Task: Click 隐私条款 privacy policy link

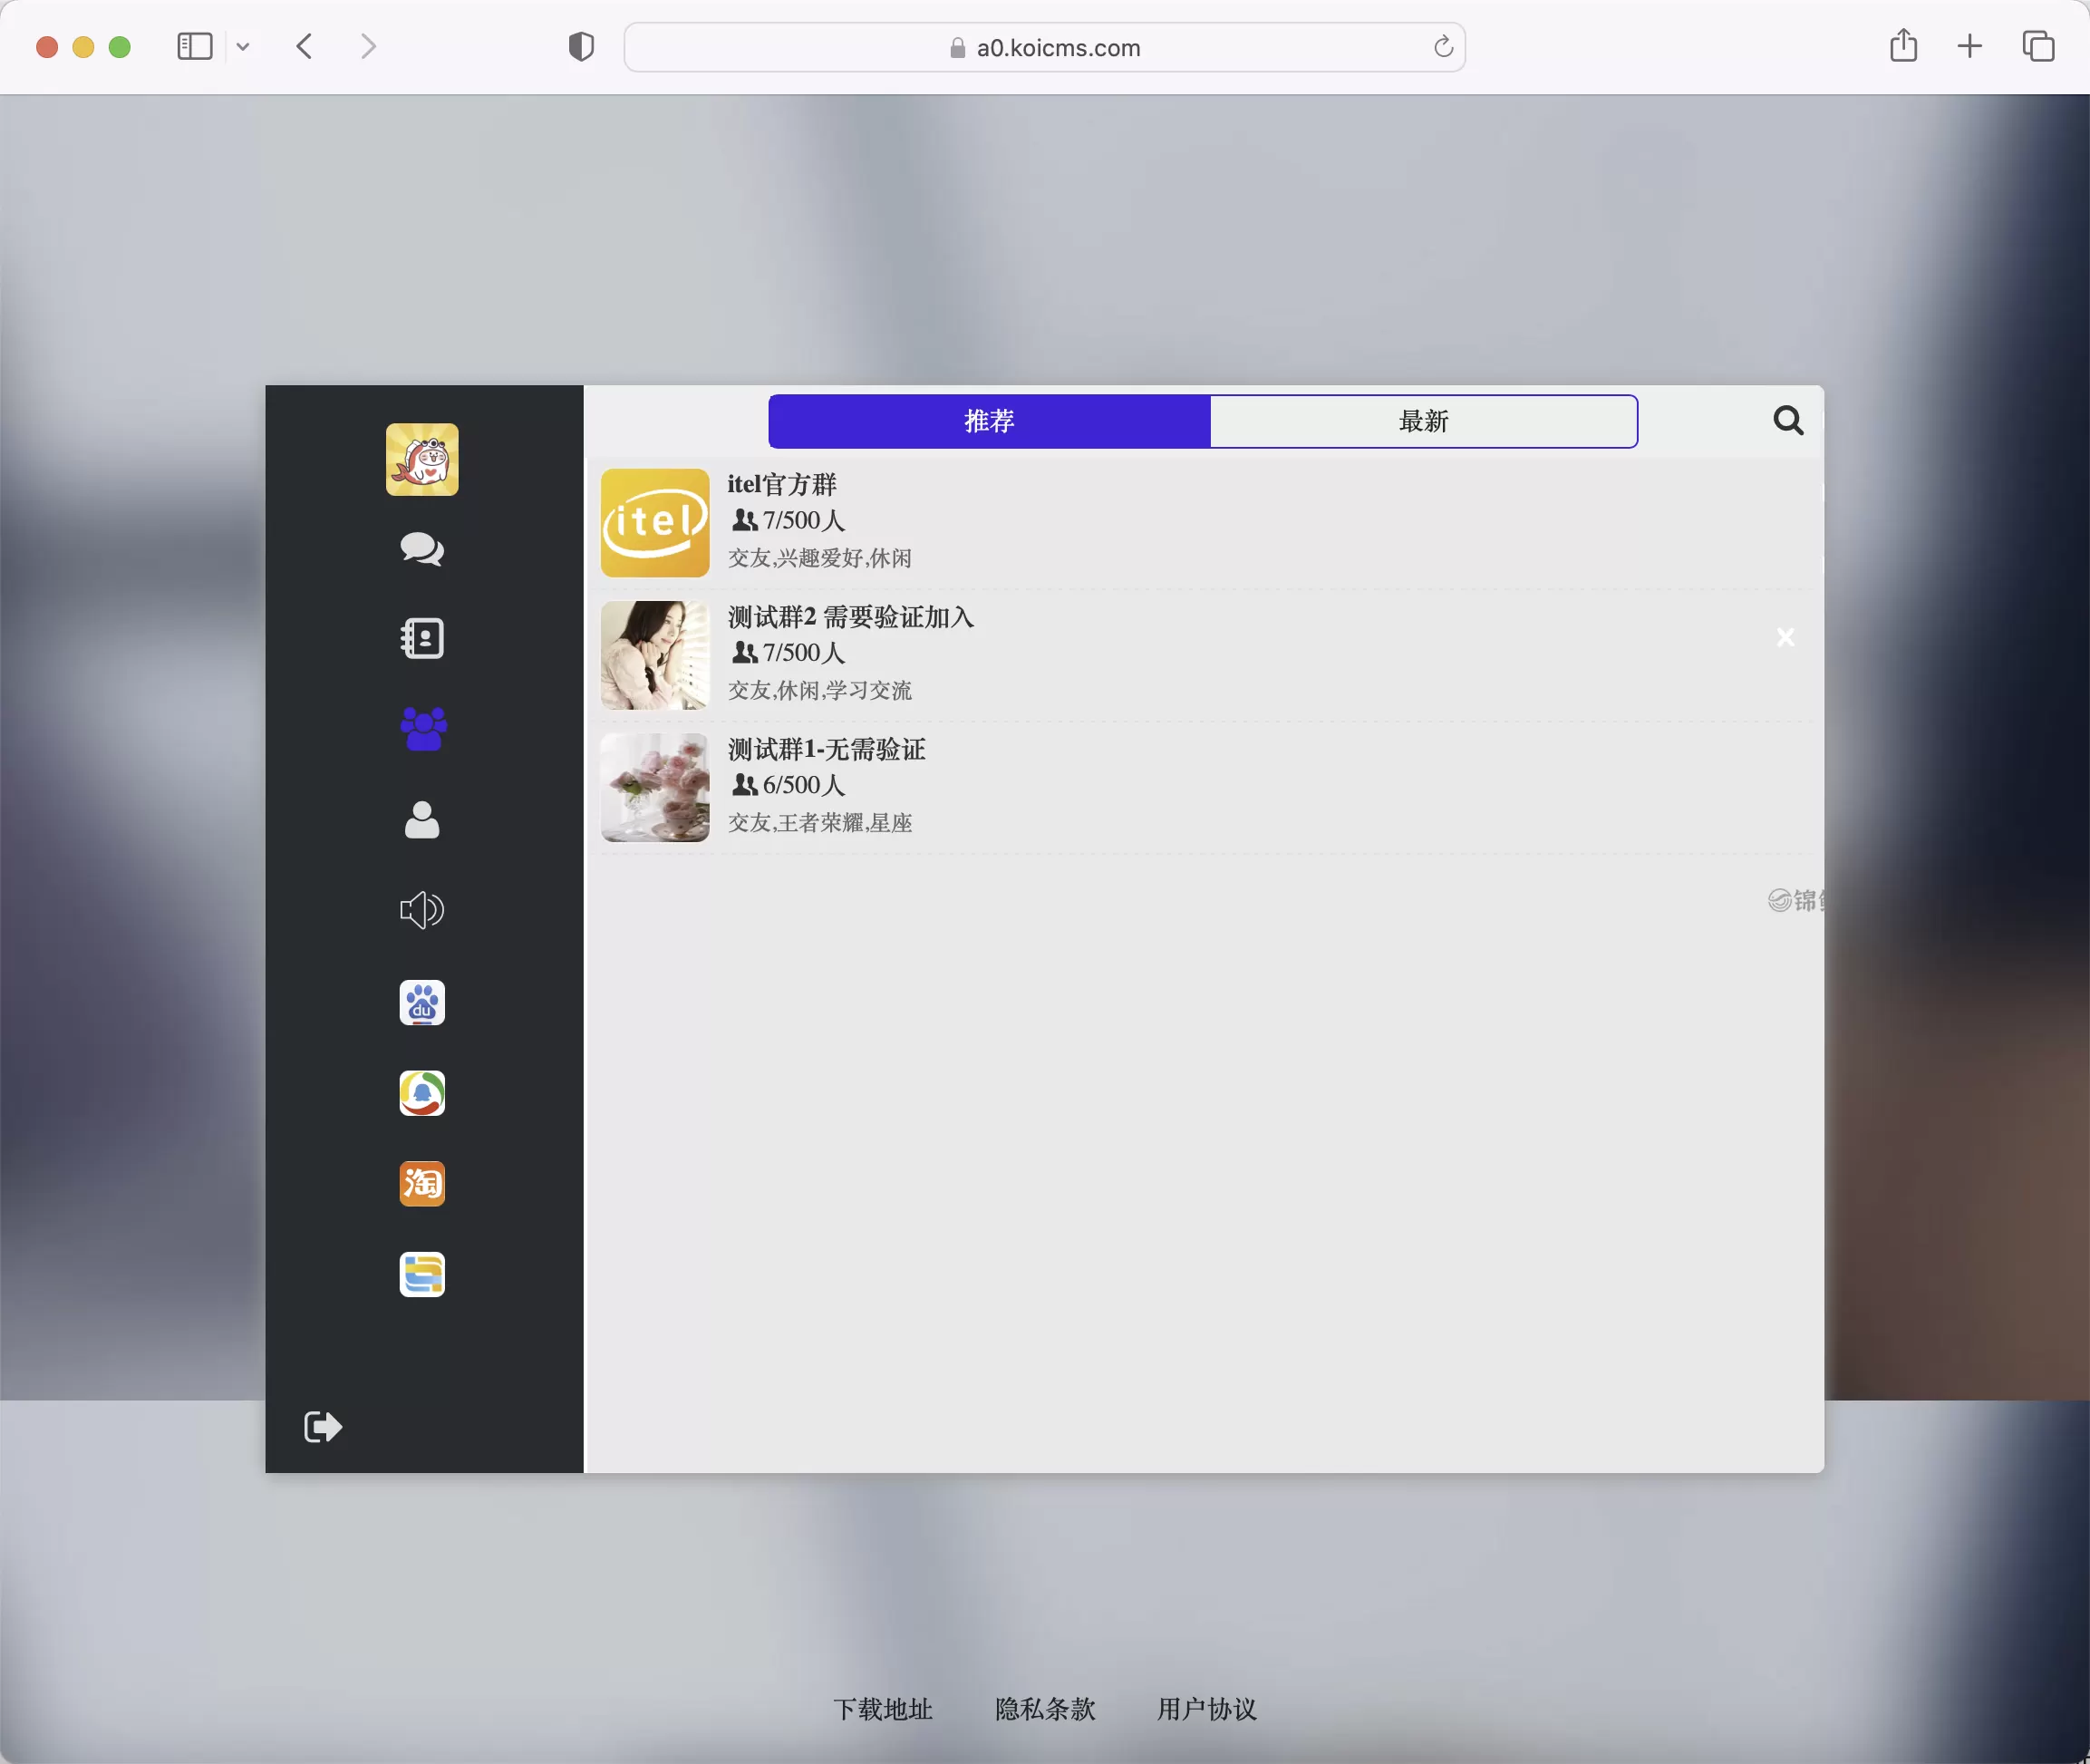Action: [x=1046, y=1706]
